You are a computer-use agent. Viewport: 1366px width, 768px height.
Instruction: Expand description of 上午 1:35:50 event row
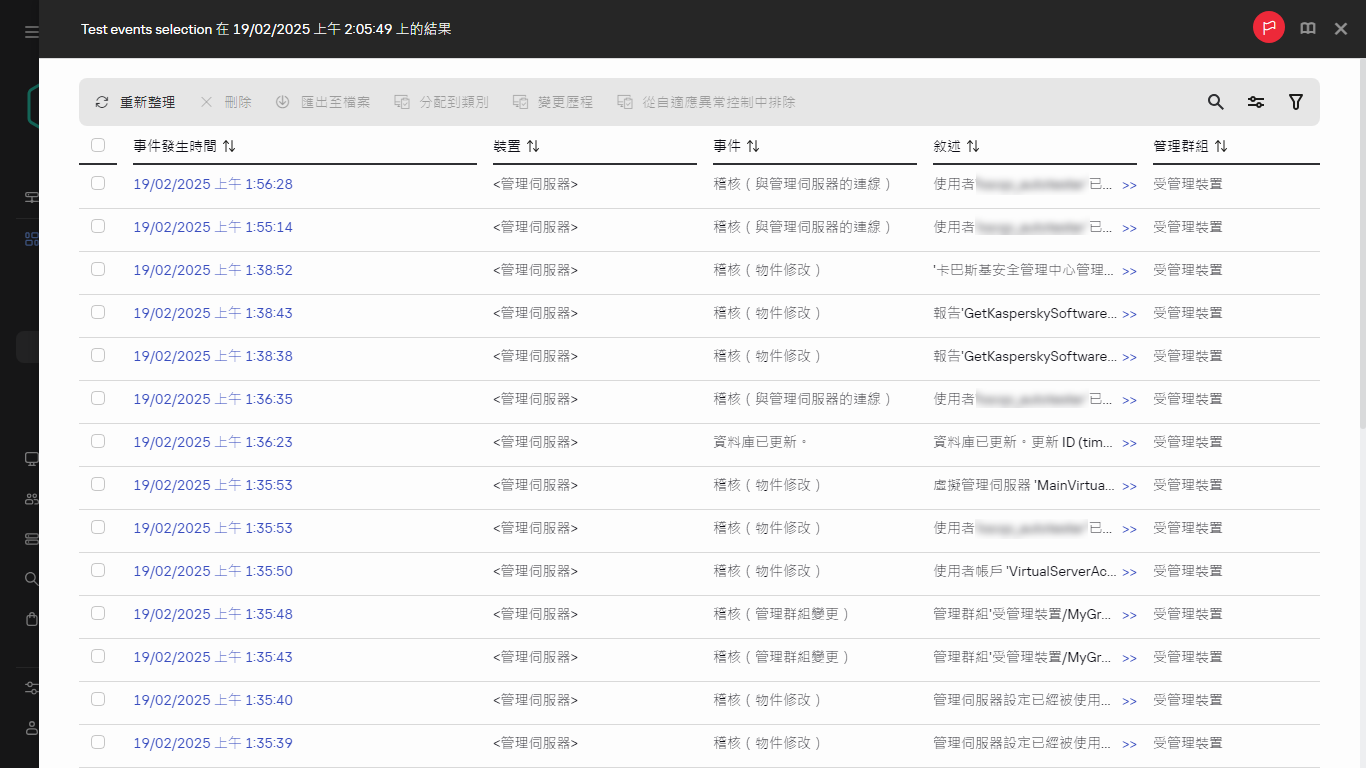[1129, 572]
